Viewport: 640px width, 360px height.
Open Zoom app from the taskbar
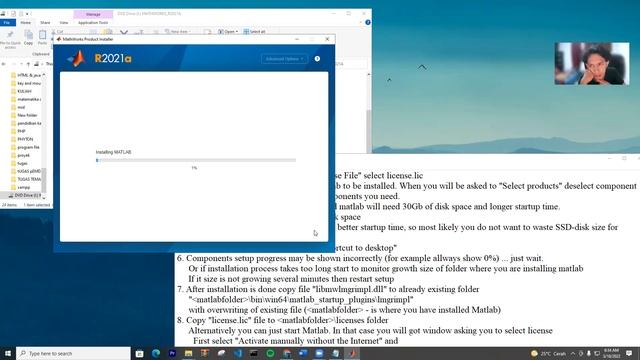tap(319, 353)
